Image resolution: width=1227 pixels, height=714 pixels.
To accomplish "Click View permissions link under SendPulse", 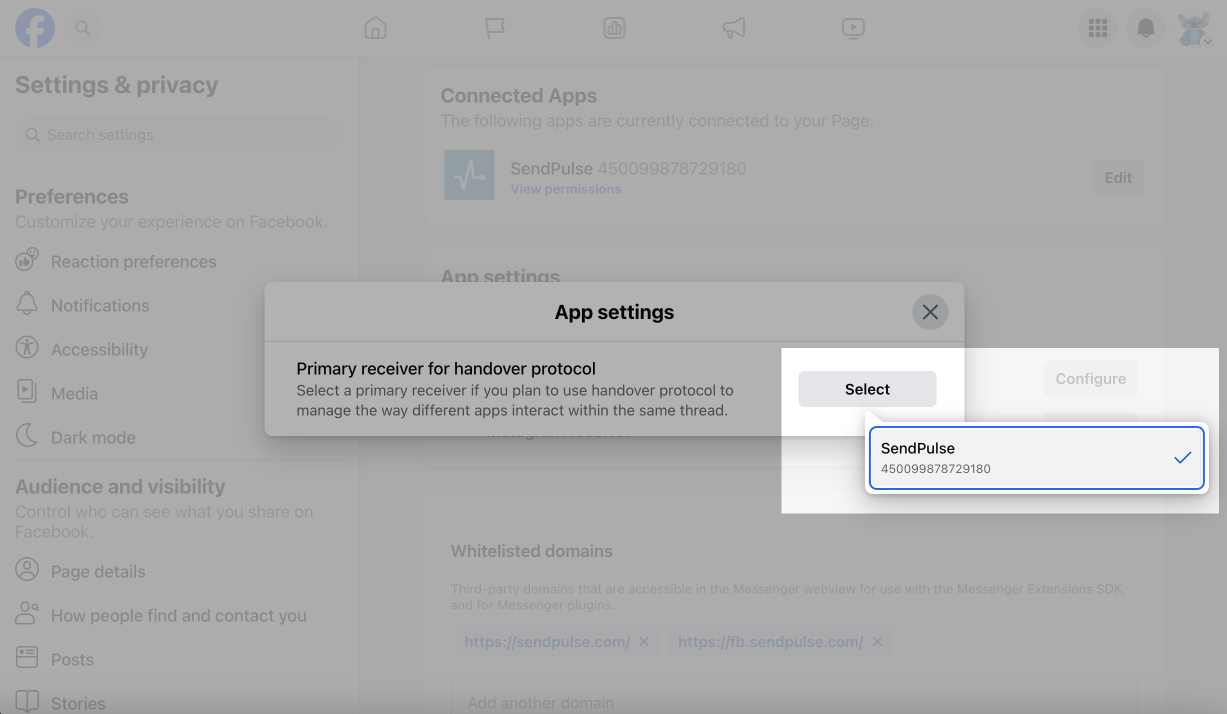I will [565, 189].
